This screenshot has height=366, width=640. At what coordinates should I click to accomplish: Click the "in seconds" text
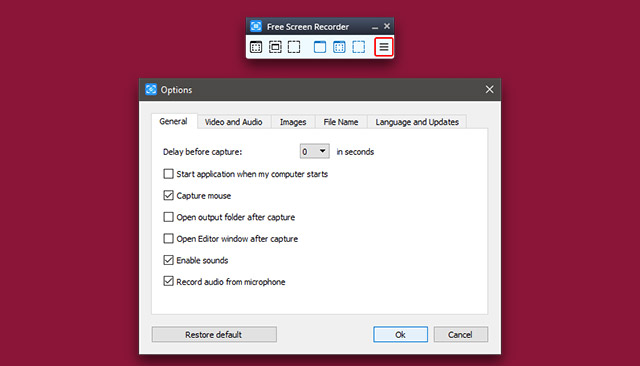(355, 152)
